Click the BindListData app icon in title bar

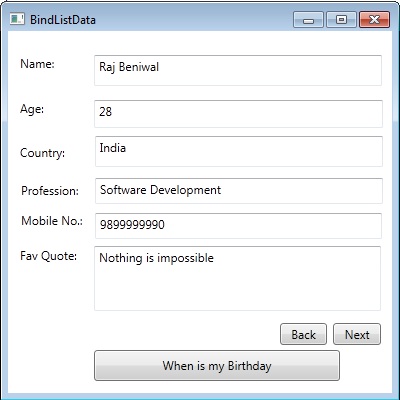[x=17, y=19]
